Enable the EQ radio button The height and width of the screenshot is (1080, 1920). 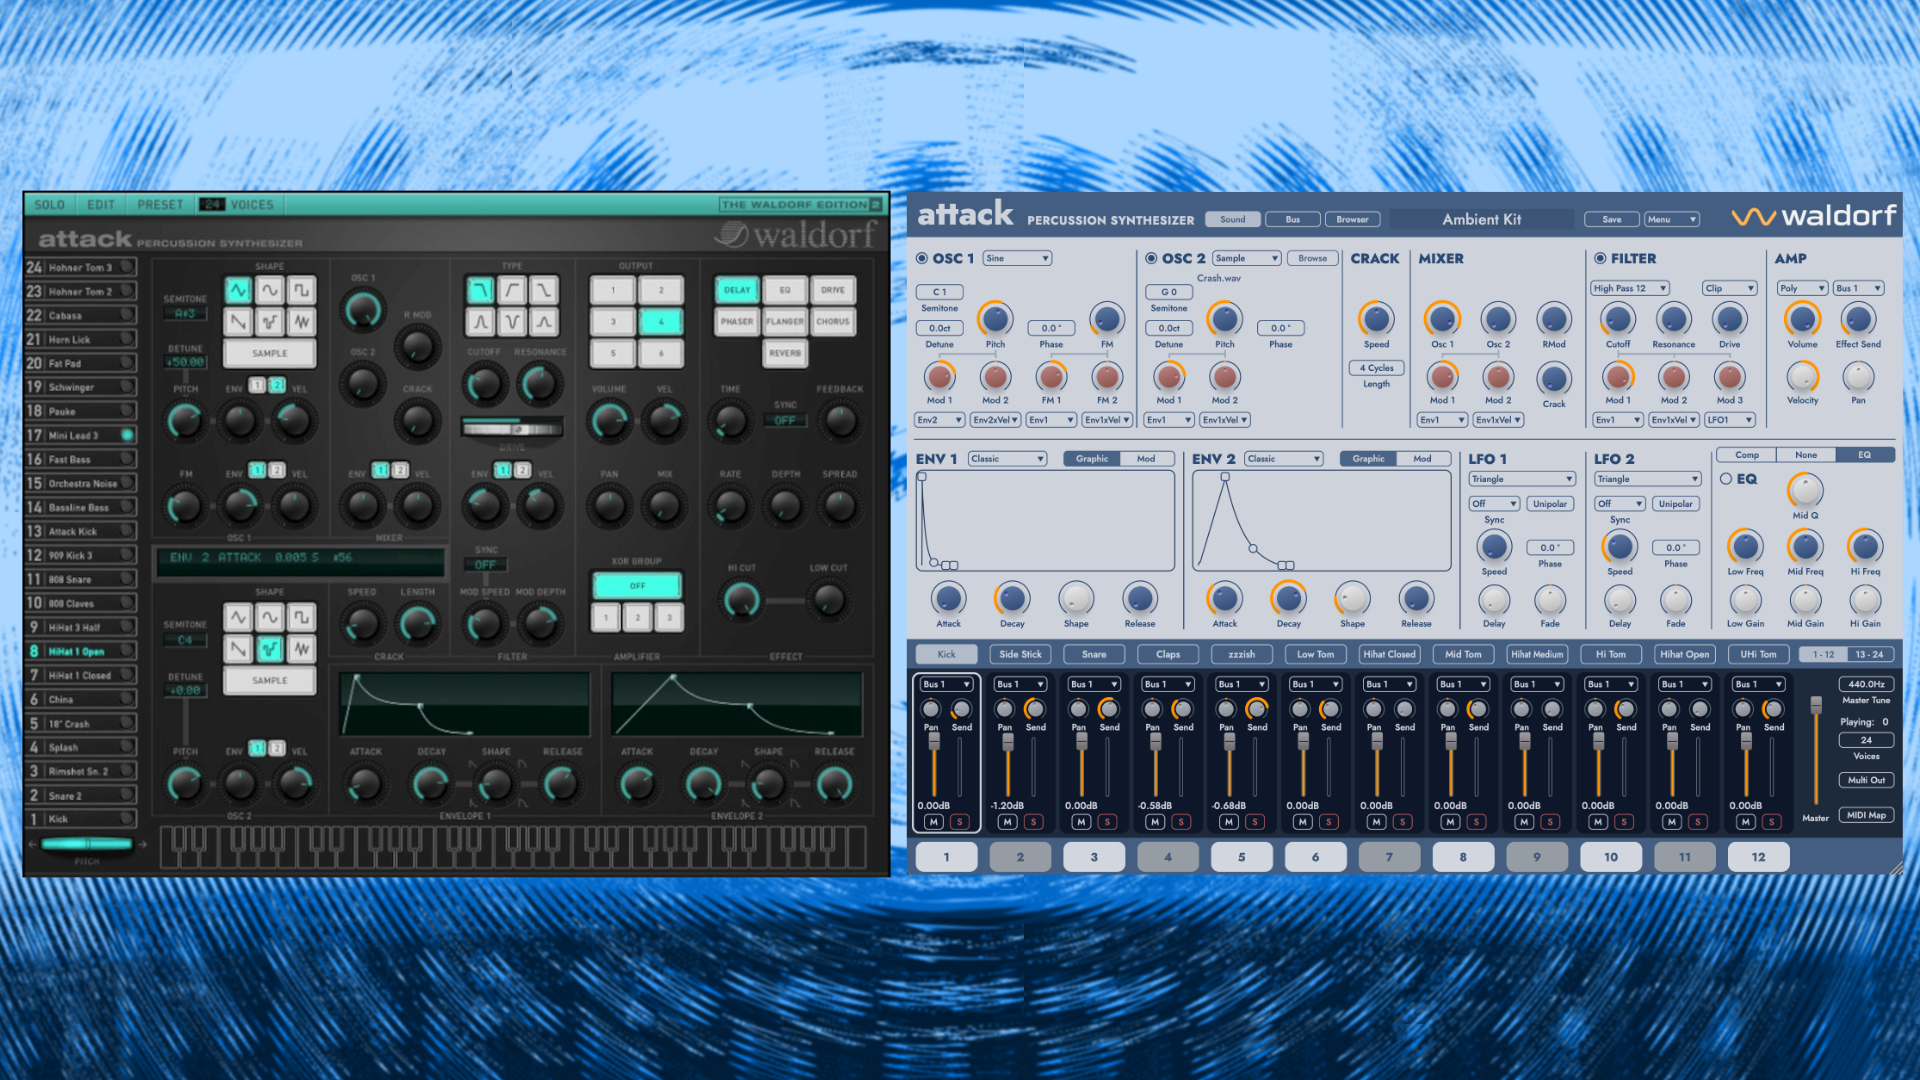1726,479
